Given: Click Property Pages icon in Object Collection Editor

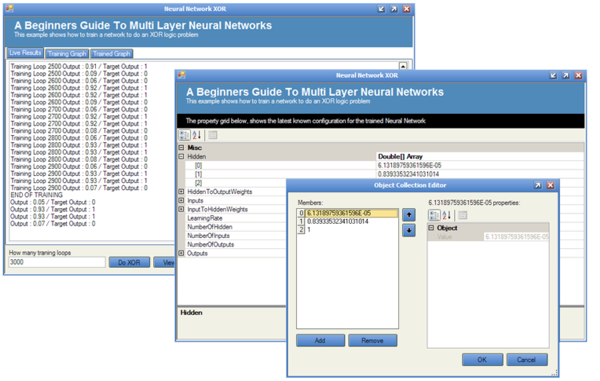Looking at the screenshot, I should coord(462,215).
